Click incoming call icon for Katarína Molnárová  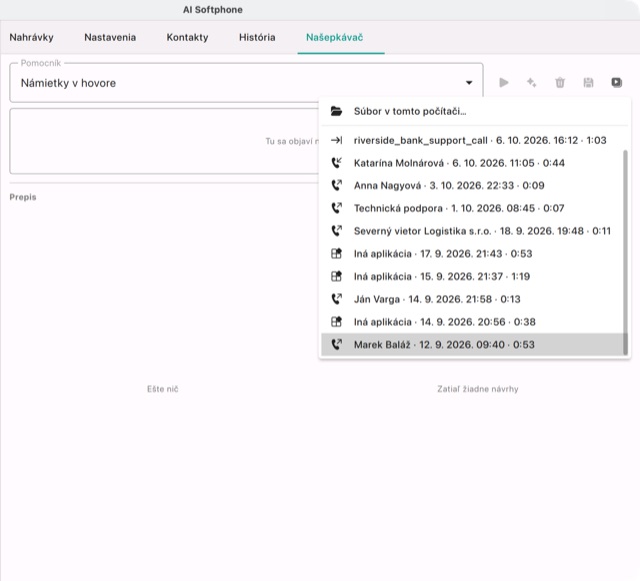click(x=336, y=163)
